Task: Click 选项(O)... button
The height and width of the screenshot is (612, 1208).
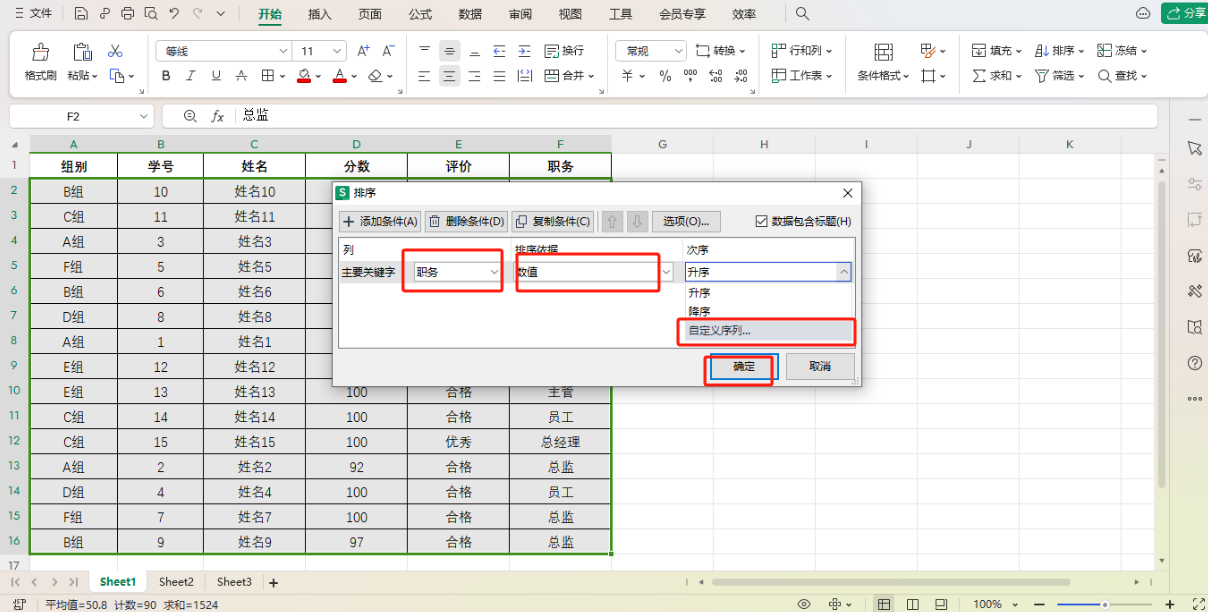Action: 687,221
